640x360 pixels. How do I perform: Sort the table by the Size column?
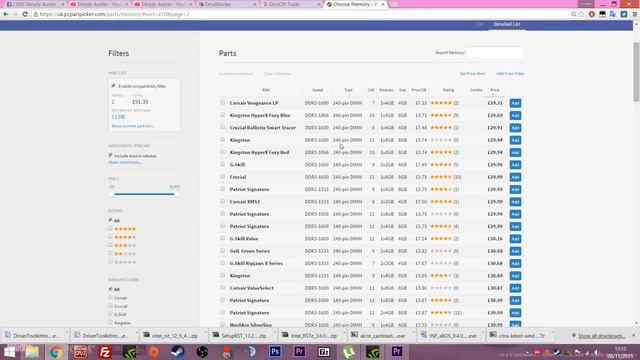pos(402,90)
